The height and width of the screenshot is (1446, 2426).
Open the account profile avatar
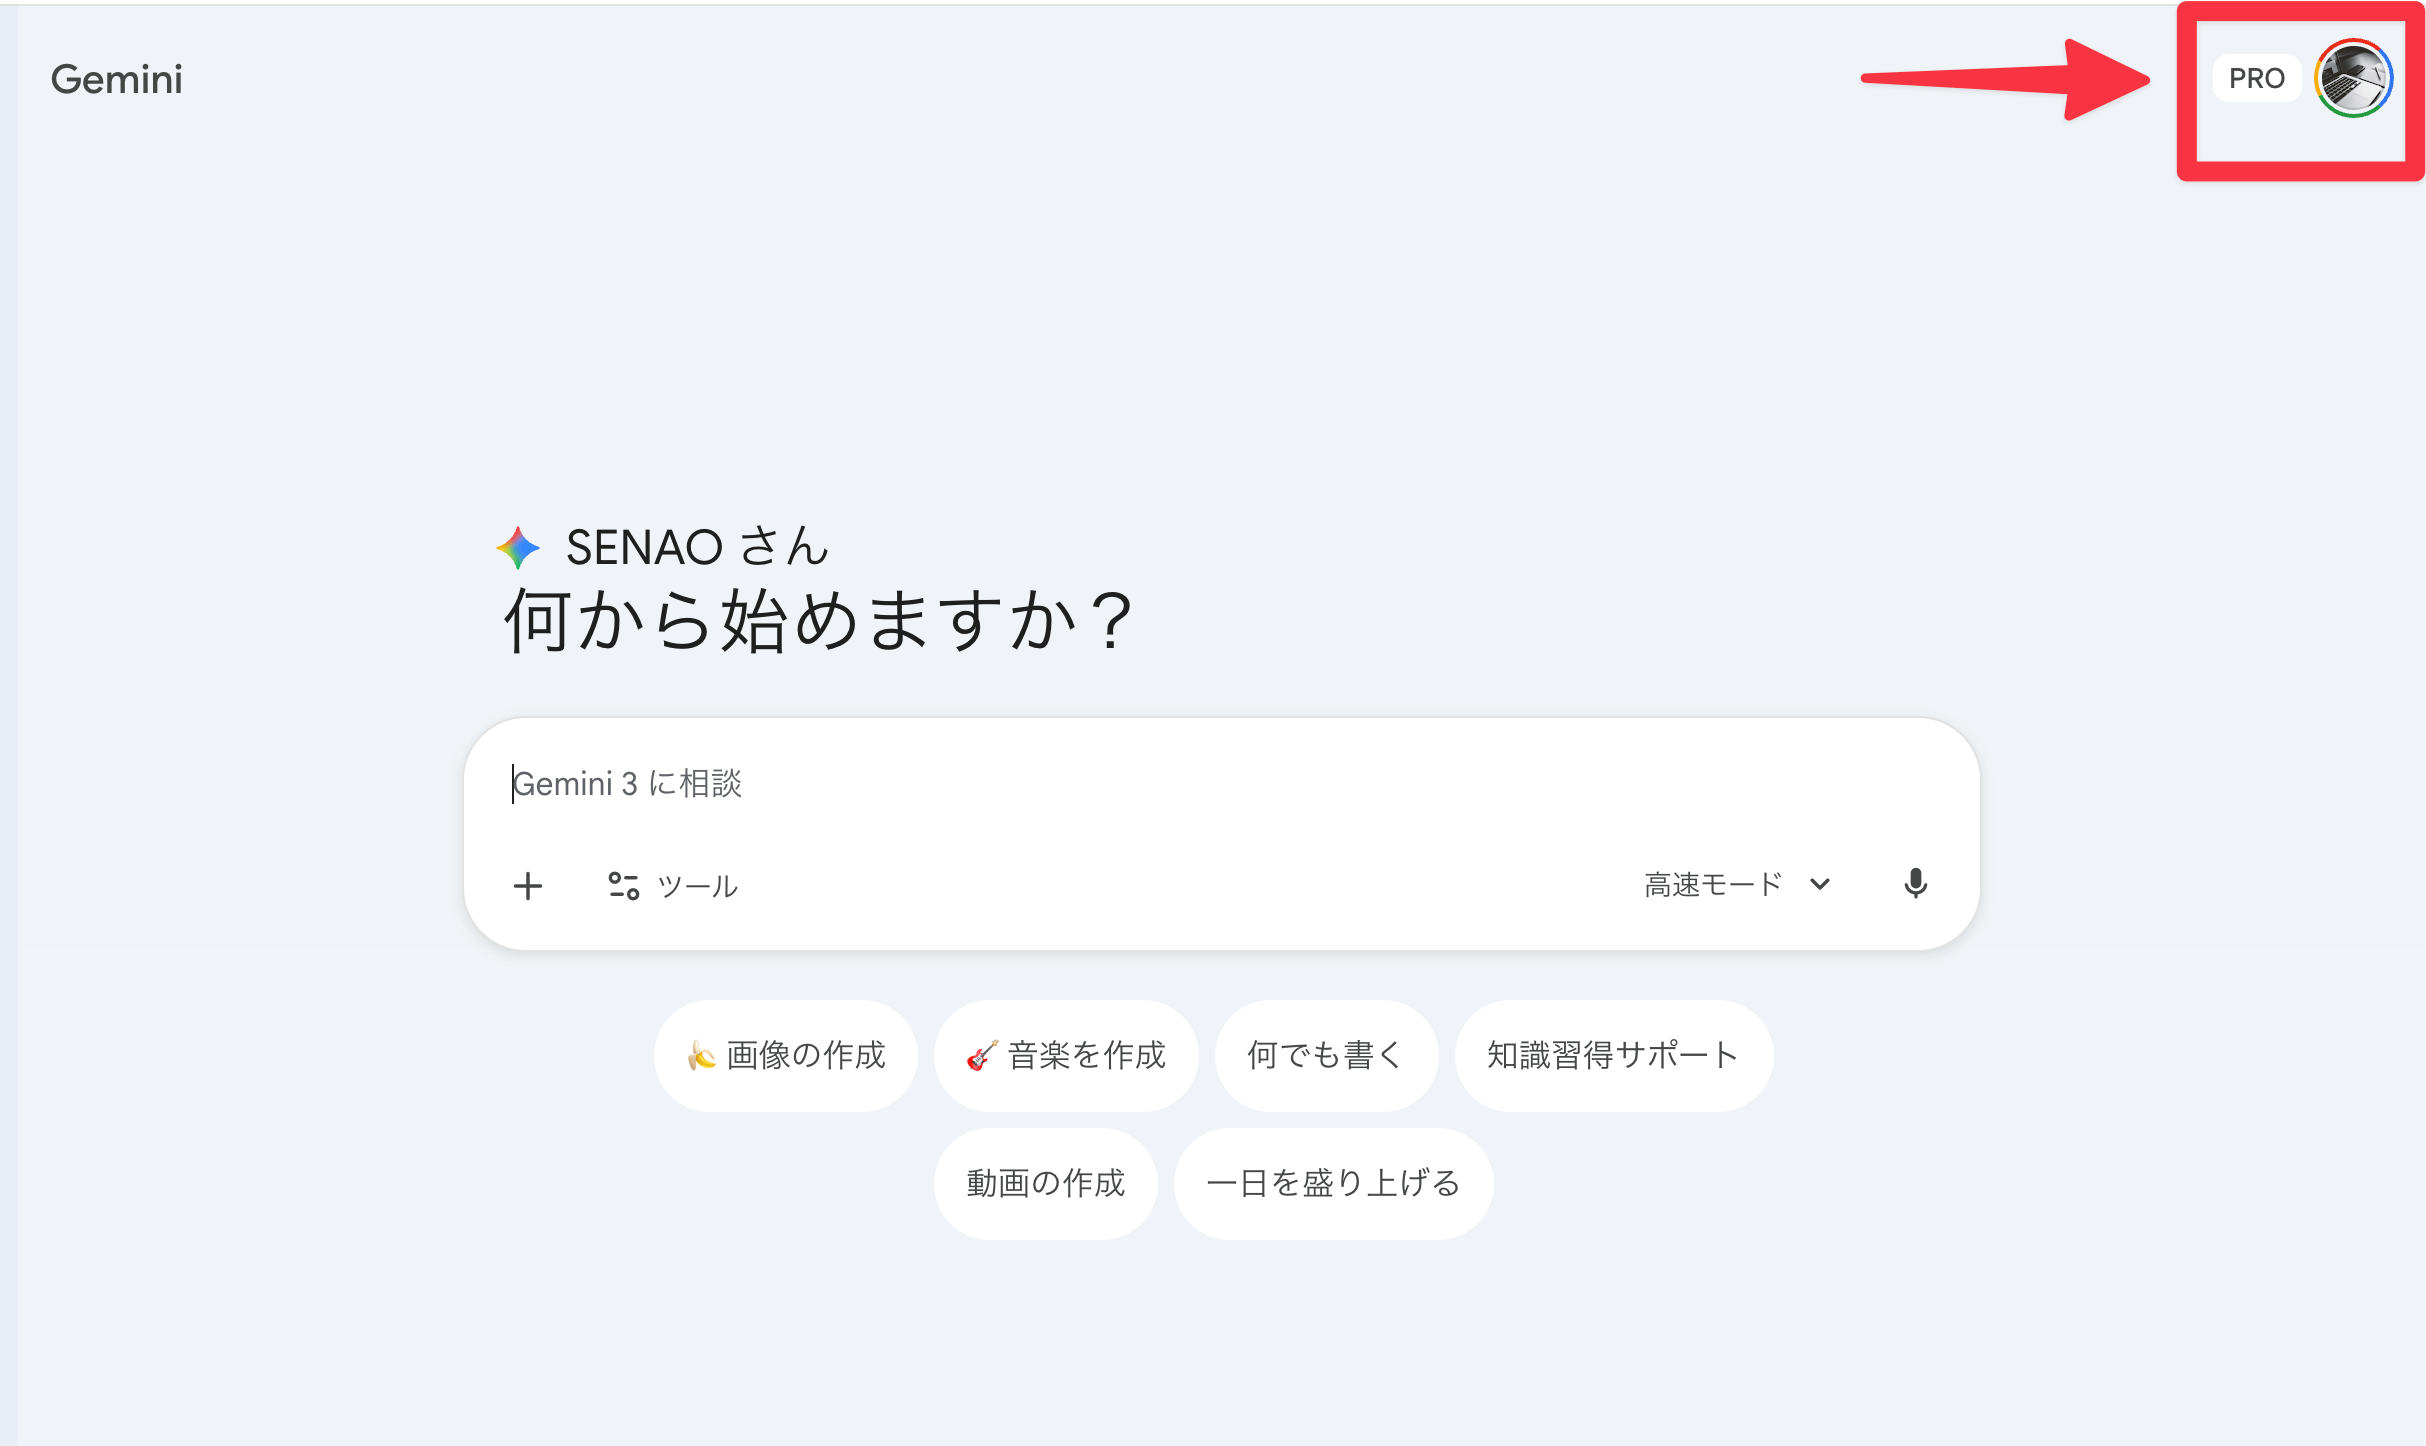pos(2353,79)
